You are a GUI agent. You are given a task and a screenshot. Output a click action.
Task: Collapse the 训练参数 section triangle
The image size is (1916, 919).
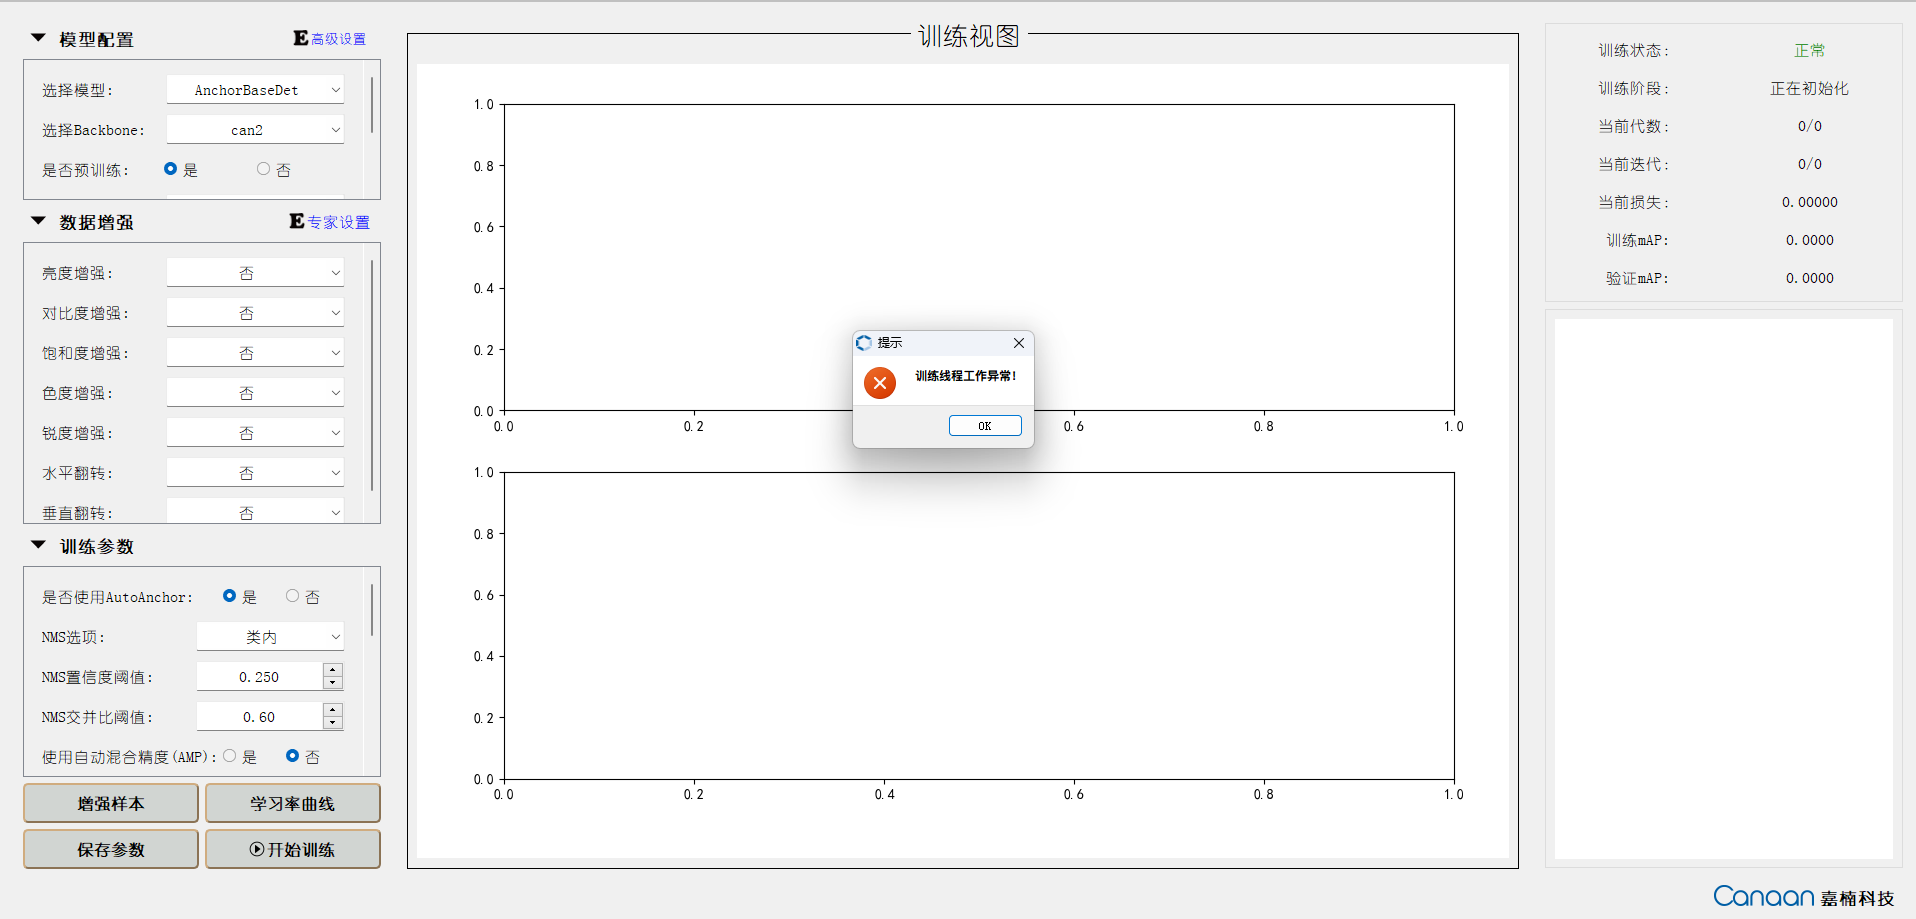39,545
